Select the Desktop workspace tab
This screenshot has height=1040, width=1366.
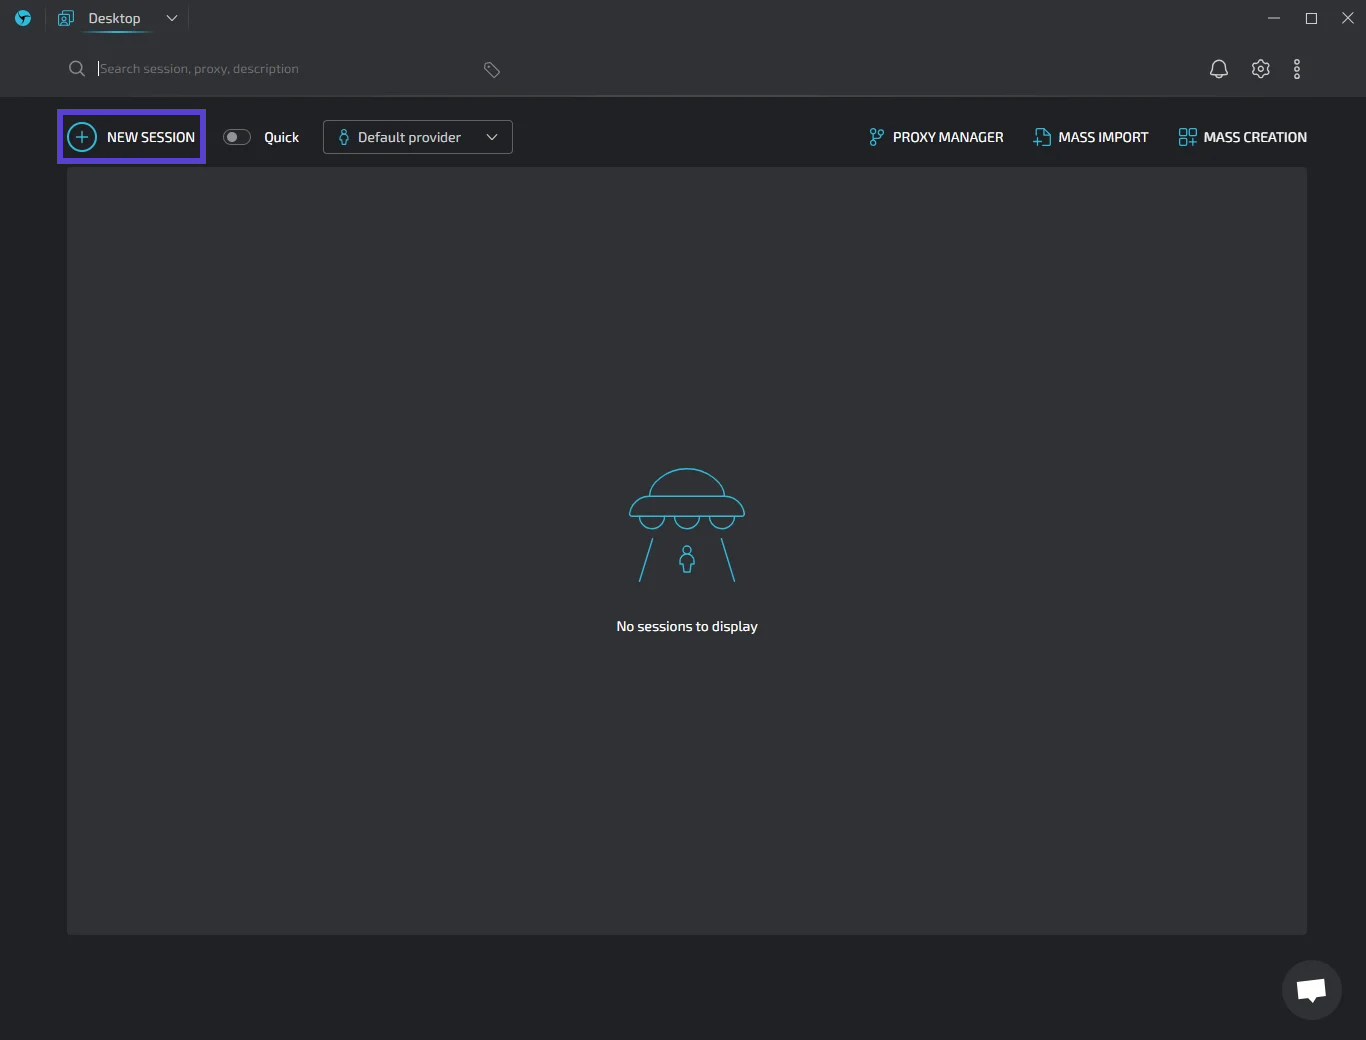113,18
